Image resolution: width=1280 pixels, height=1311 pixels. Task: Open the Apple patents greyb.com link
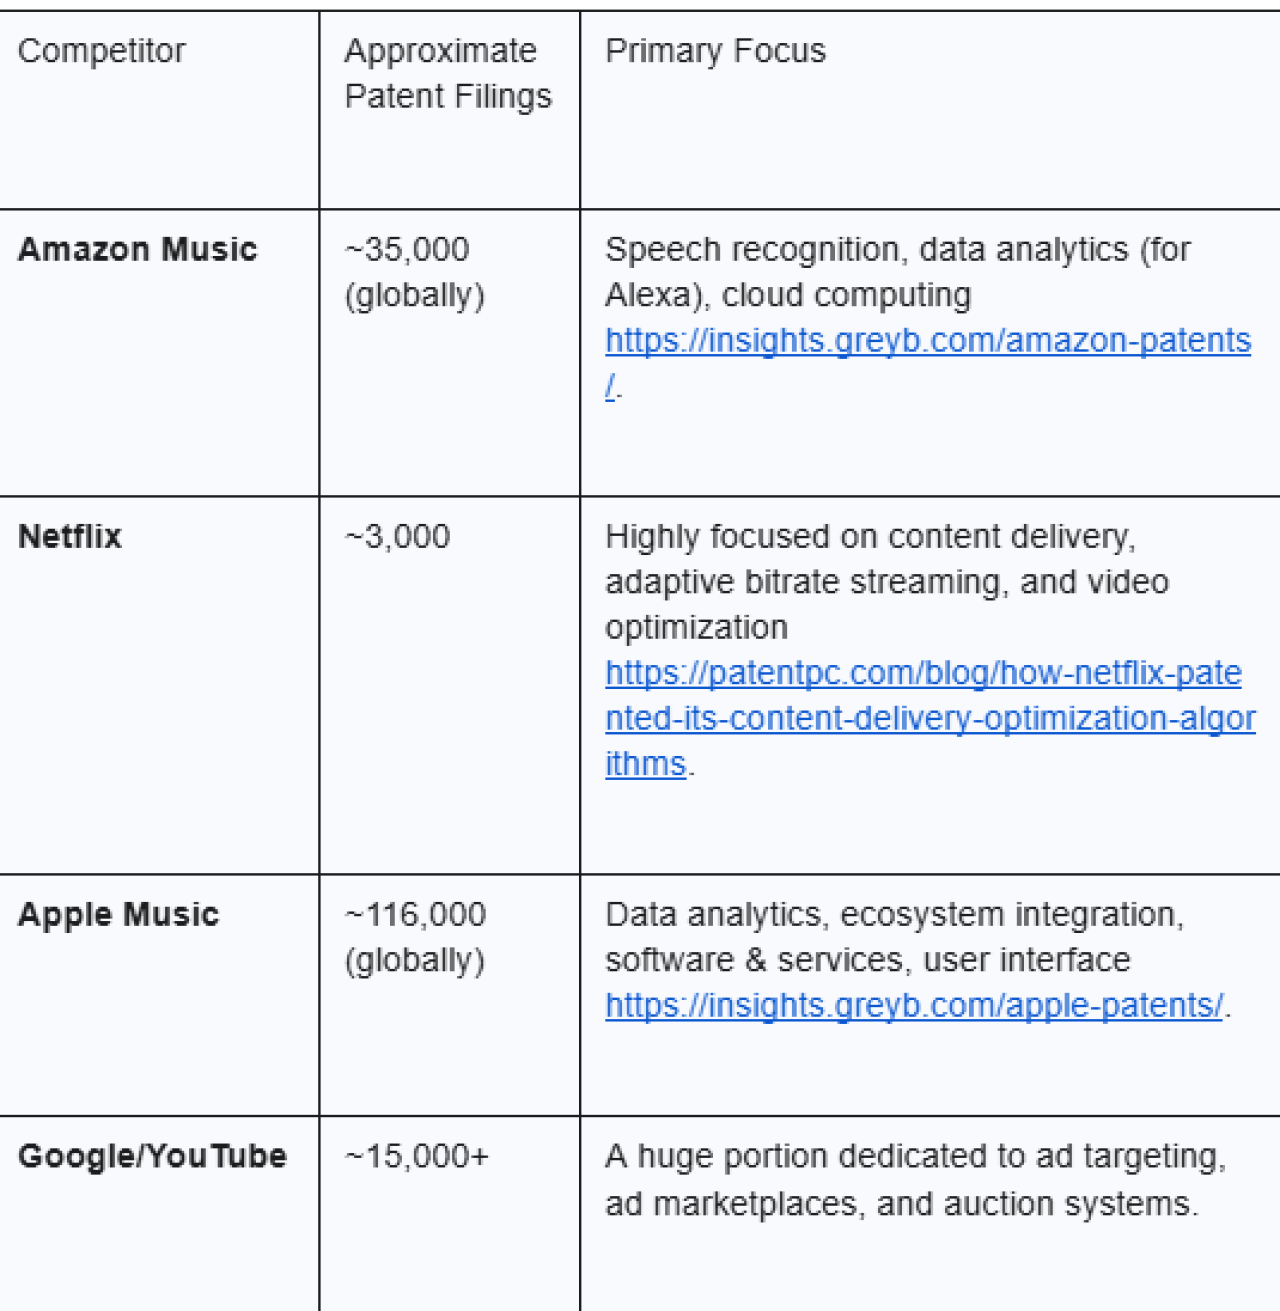[913, 1006]
